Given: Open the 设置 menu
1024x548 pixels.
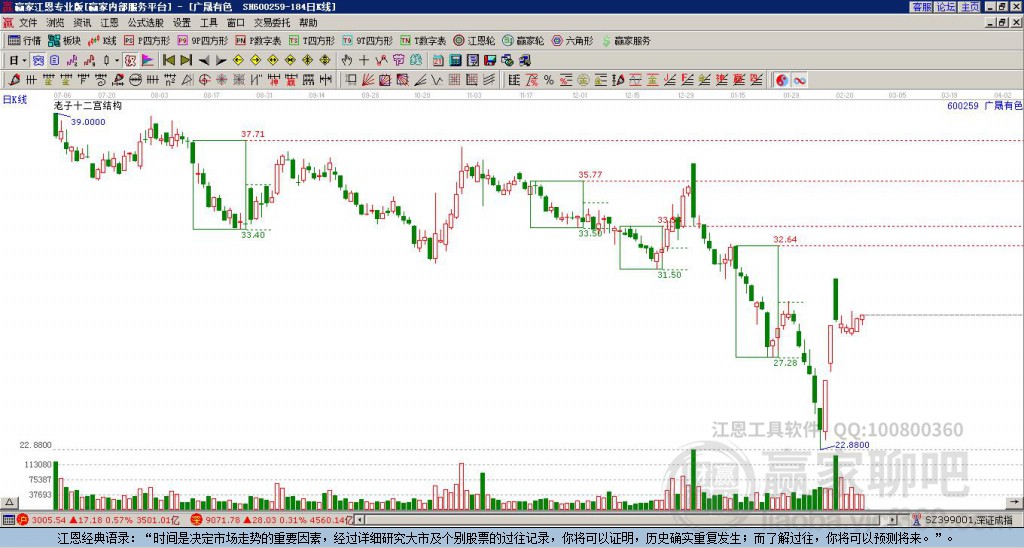Looking at the screenshot, I should click(182, 23).
